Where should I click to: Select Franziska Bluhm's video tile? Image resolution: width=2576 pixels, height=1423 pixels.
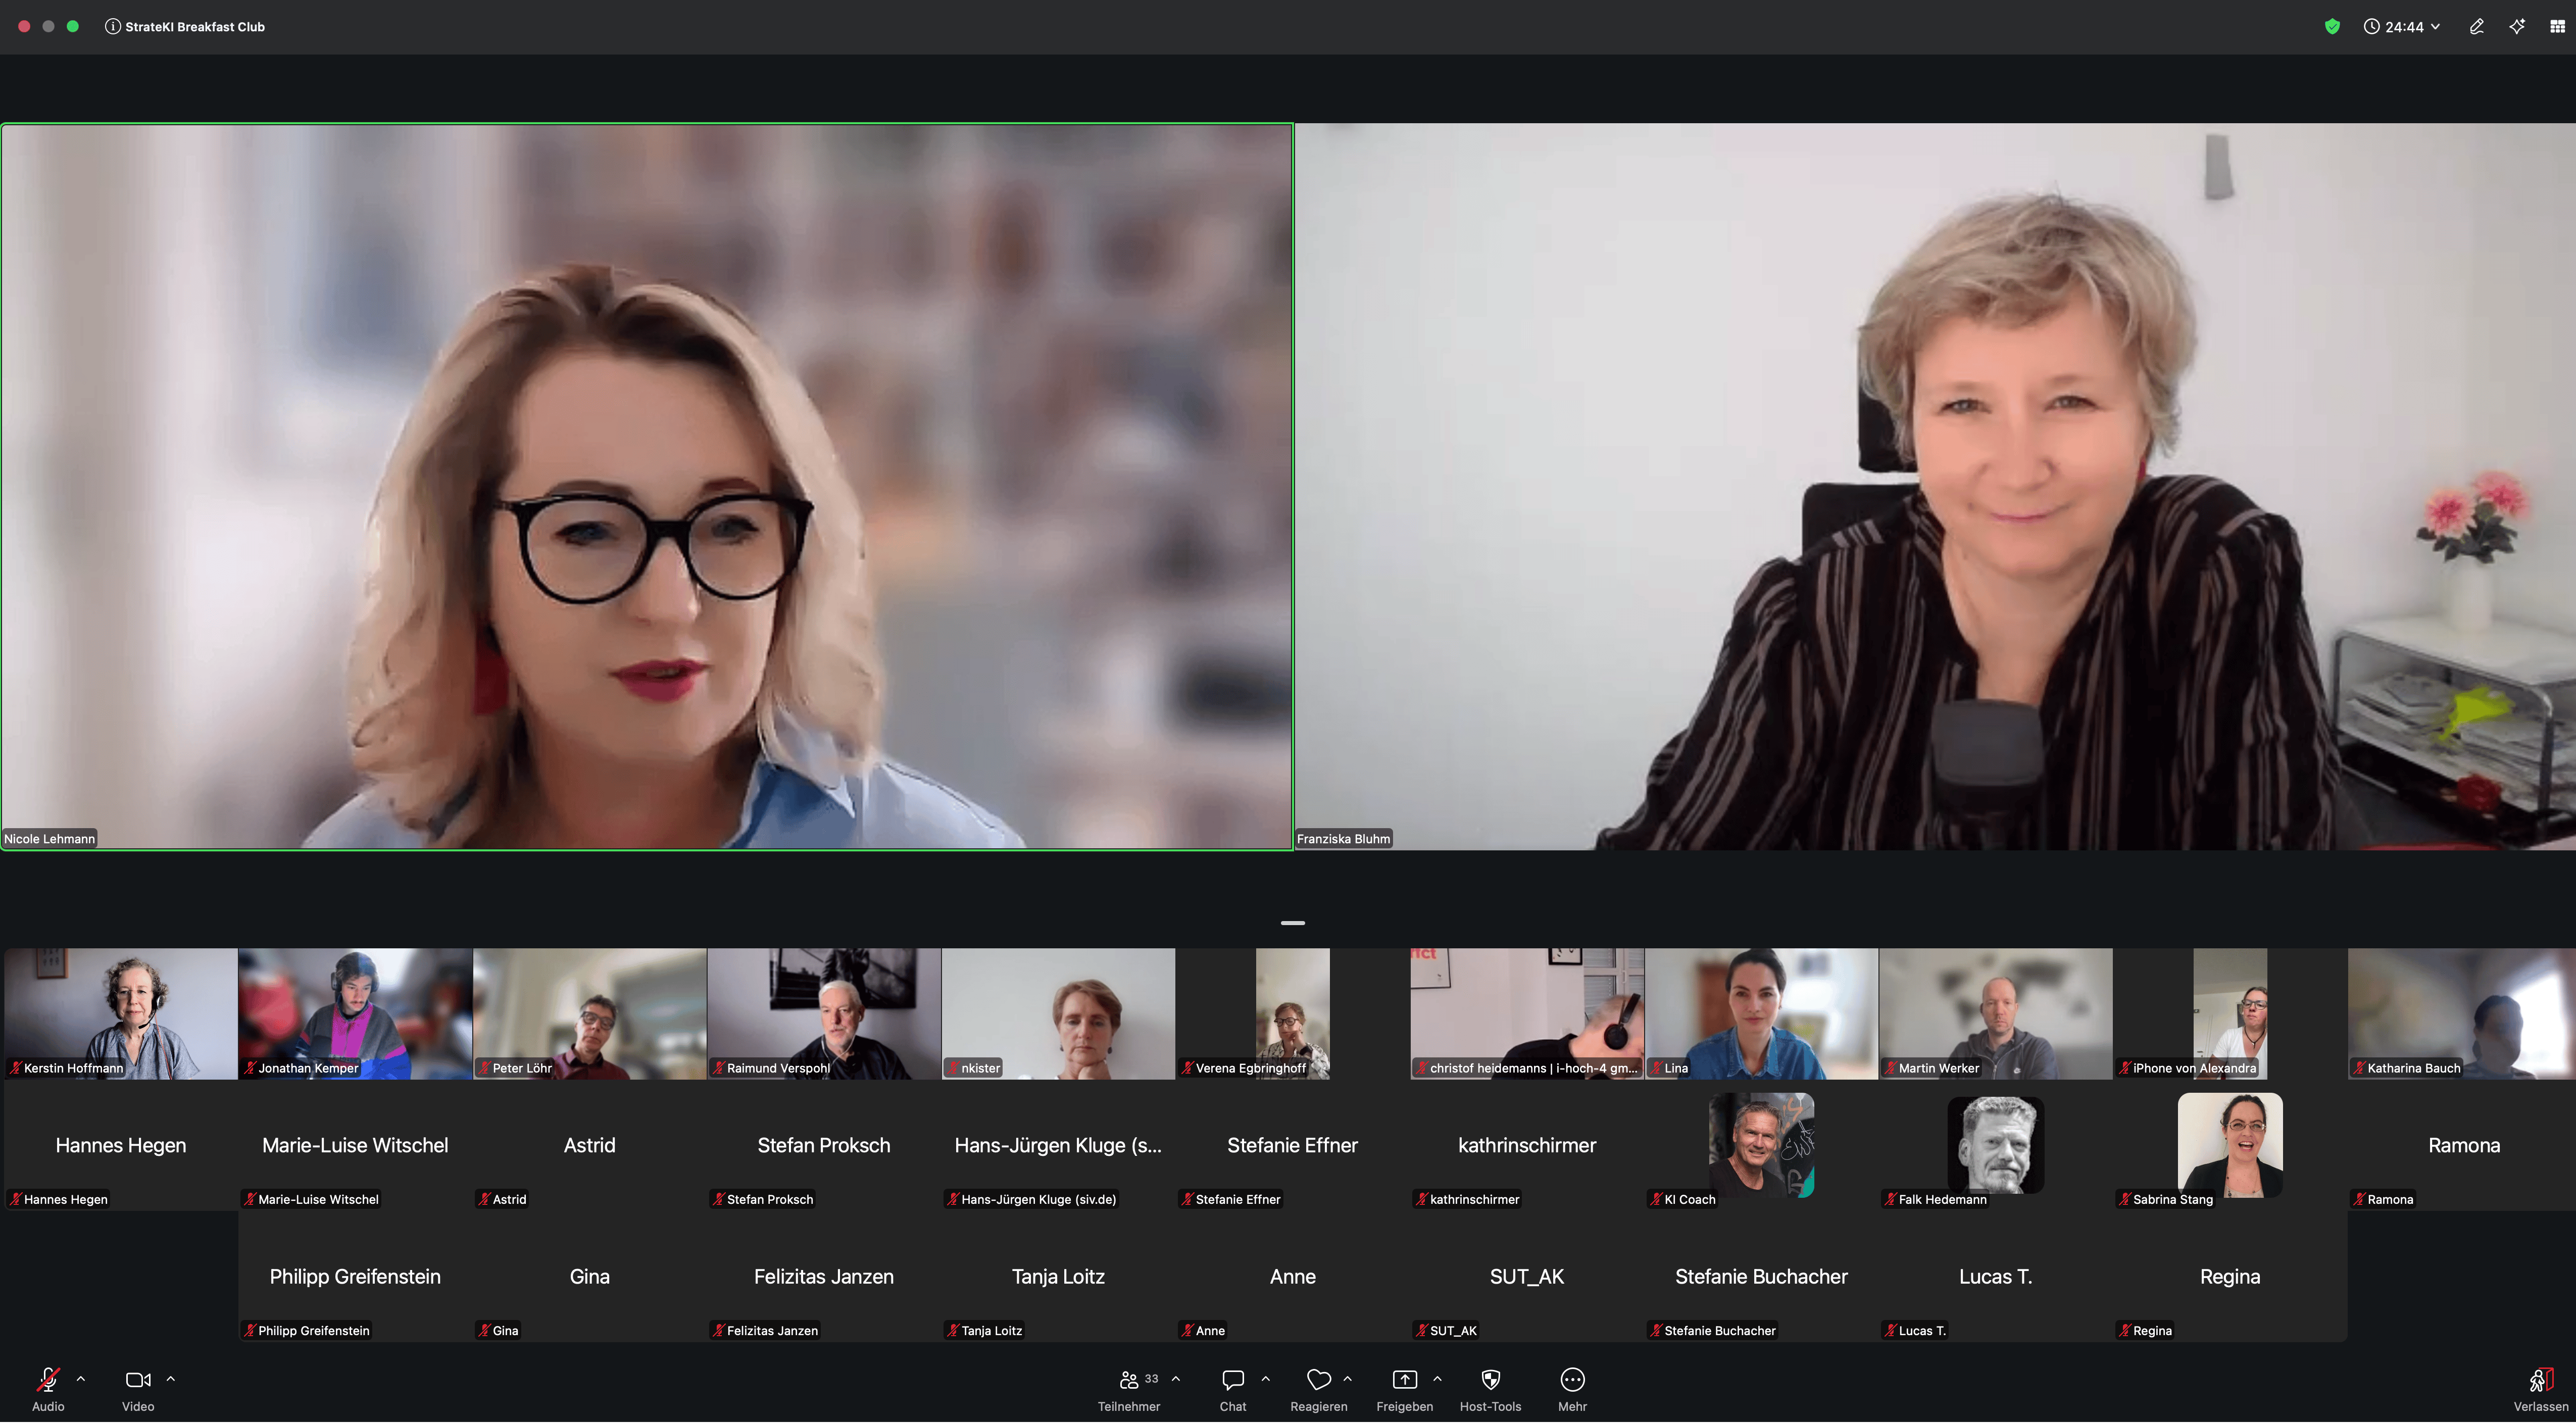(x=1935, y=487)
